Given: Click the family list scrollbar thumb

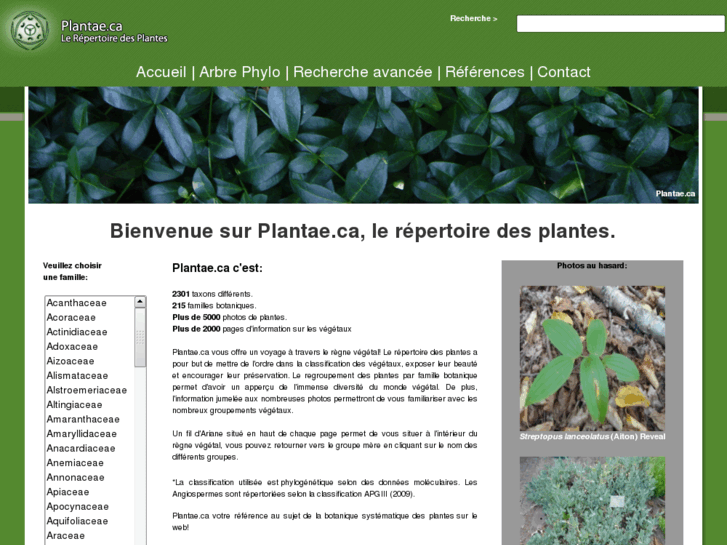Looking at the screenshot, I should tap(140, 337).
